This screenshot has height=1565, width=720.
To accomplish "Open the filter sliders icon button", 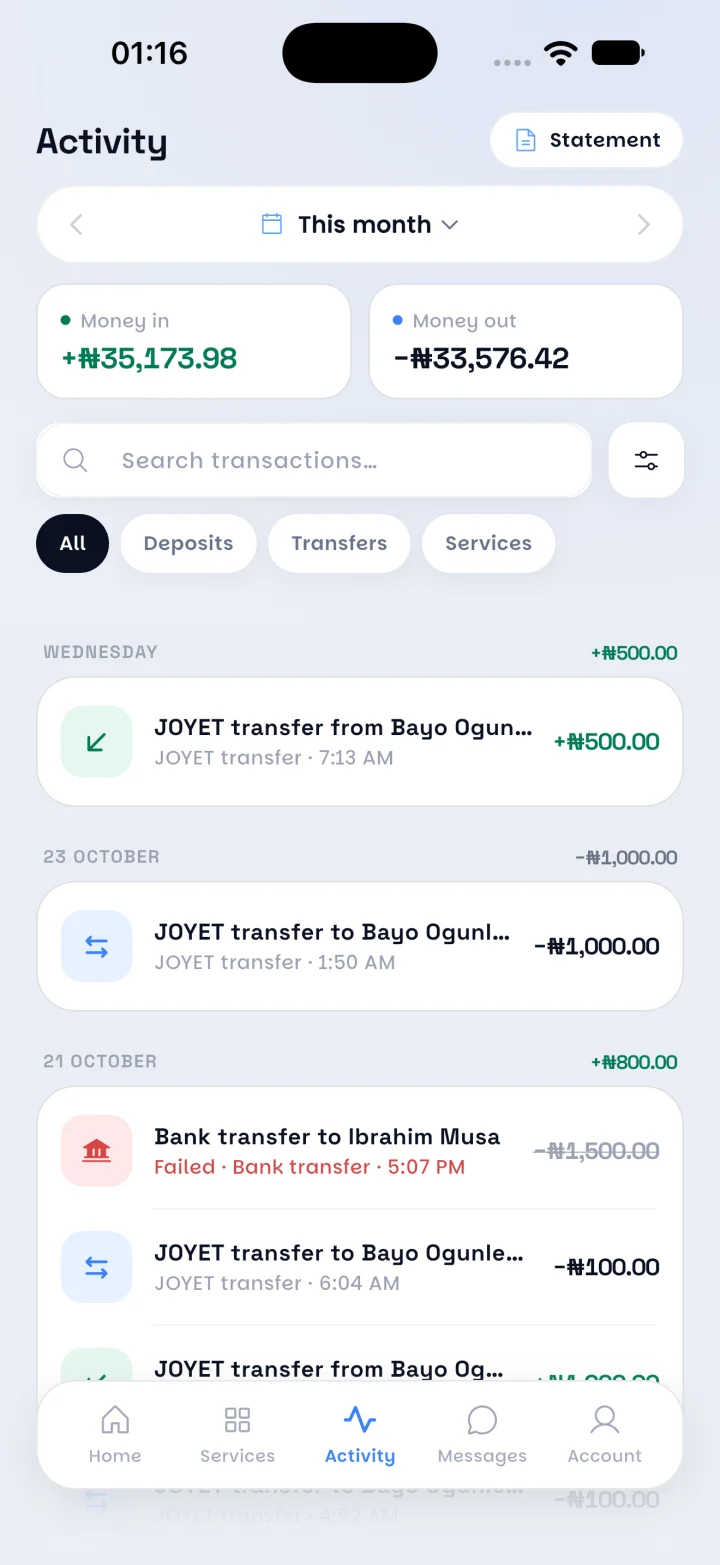I will tap(646, 460).
